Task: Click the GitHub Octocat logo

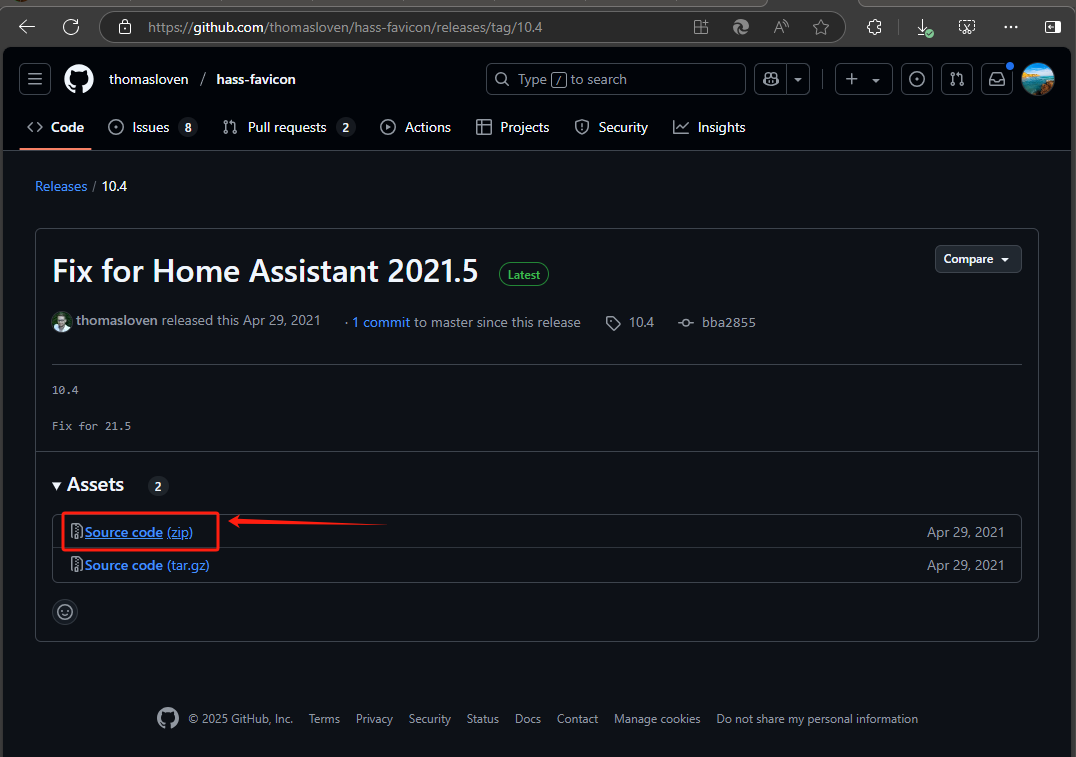Action: click(x=79, y=79)
